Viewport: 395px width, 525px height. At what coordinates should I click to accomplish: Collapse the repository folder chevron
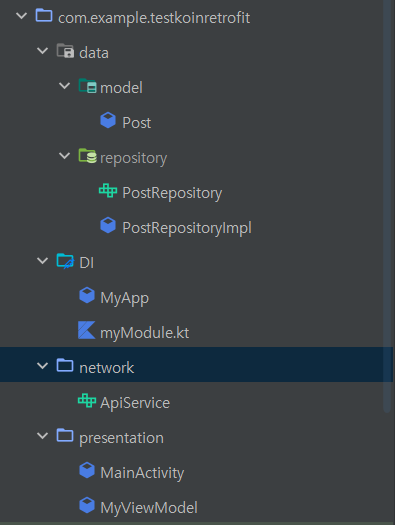tap(64, 156)
